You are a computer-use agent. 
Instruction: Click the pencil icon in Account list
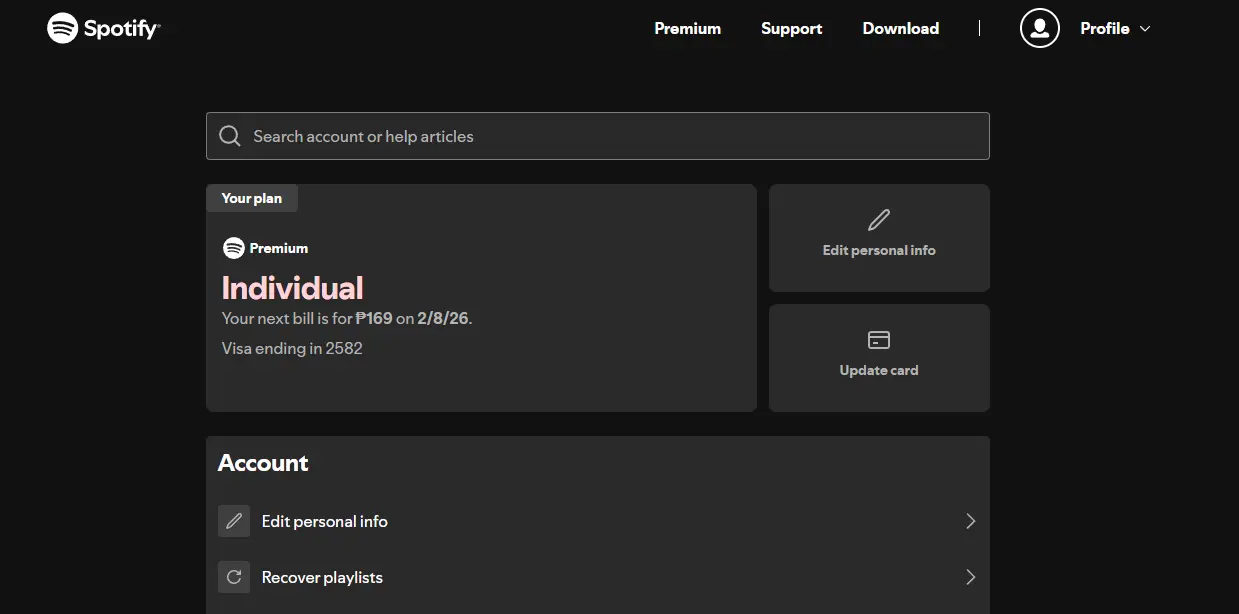[234, 521]
